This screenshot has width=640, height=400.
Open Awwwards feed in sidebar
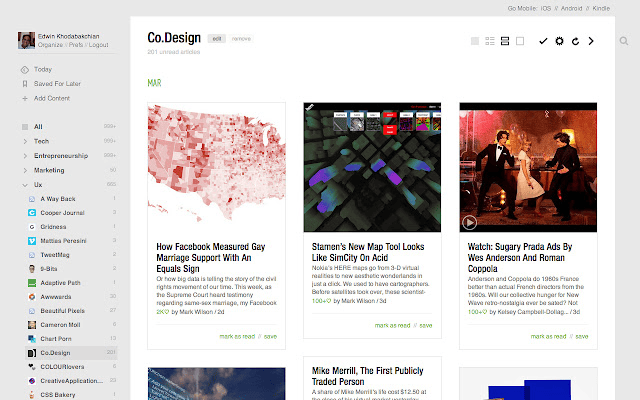coord(55,297)
